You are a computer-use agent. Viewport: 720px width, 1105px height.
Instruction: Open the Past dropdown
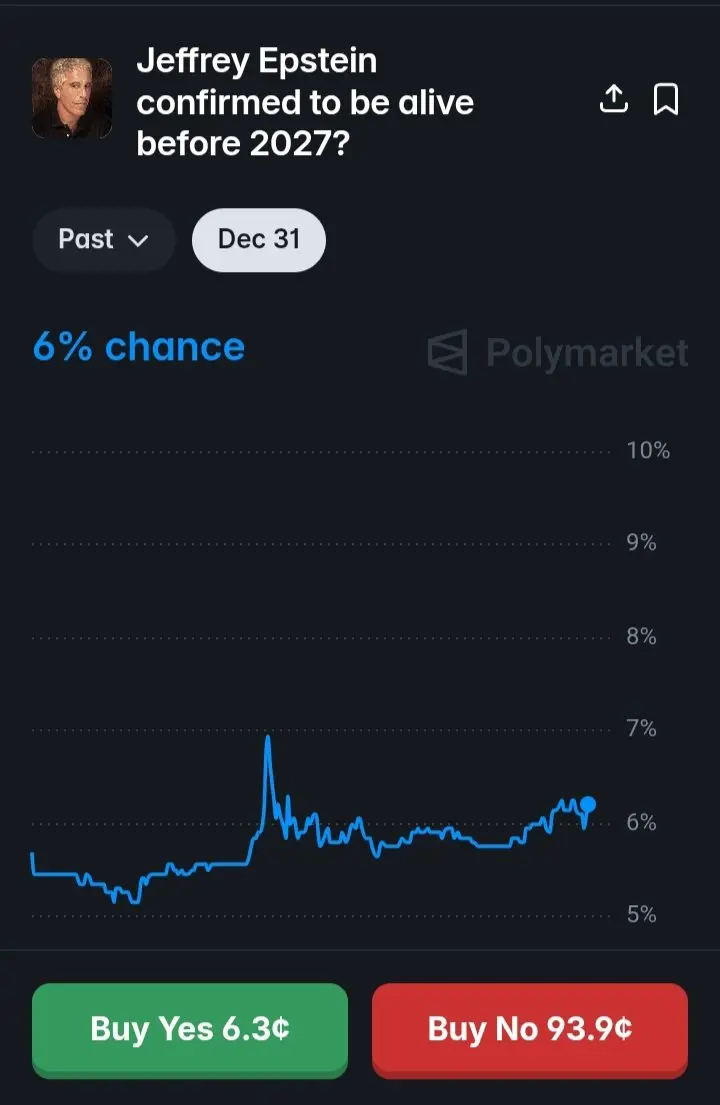pos(103,240)
